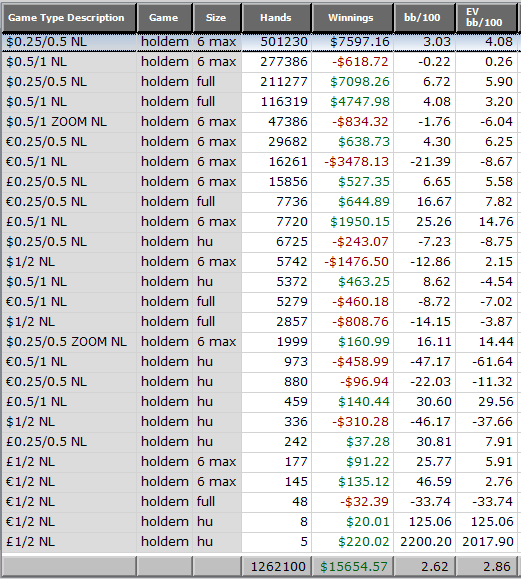Screen dimensions: 521x579
Task: Click the total winnings $15654.57 cell
Action: 352,566
